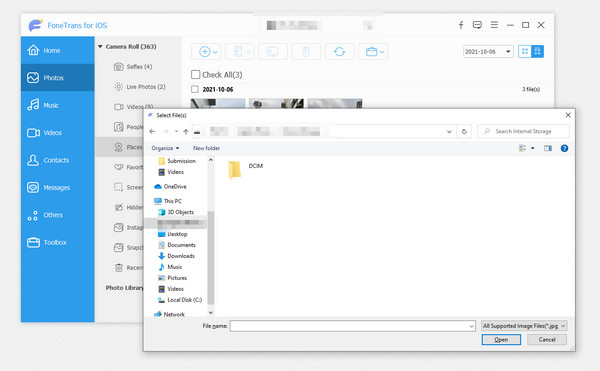The image size is (600, 371).
Task: Click the Export to device phone icon
Action: click(x=238, y=52)
